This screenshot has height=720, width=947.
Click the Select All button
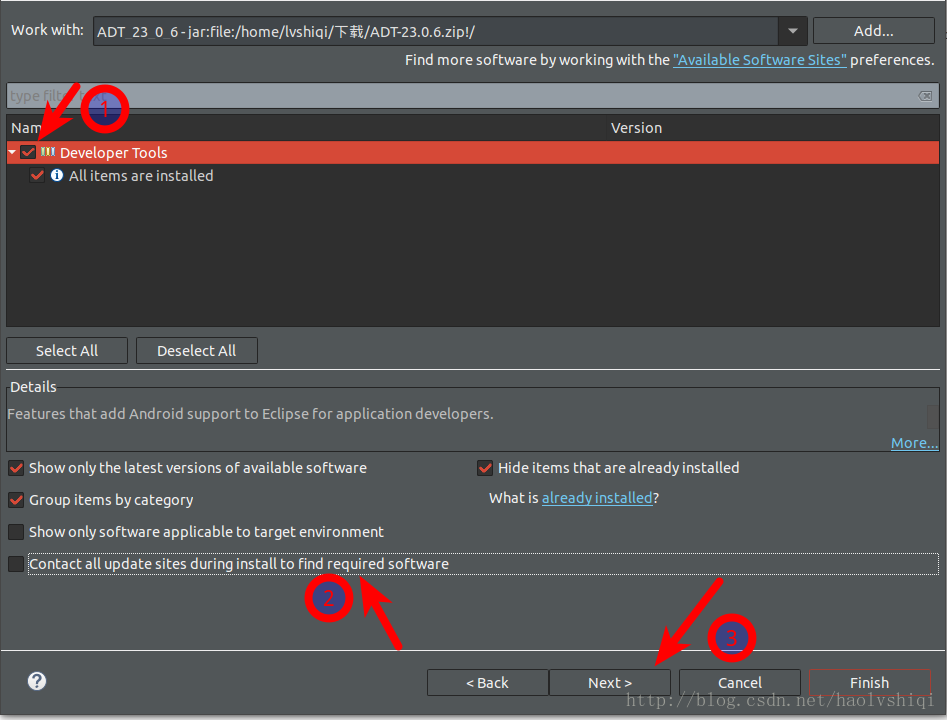pos(67,351)
